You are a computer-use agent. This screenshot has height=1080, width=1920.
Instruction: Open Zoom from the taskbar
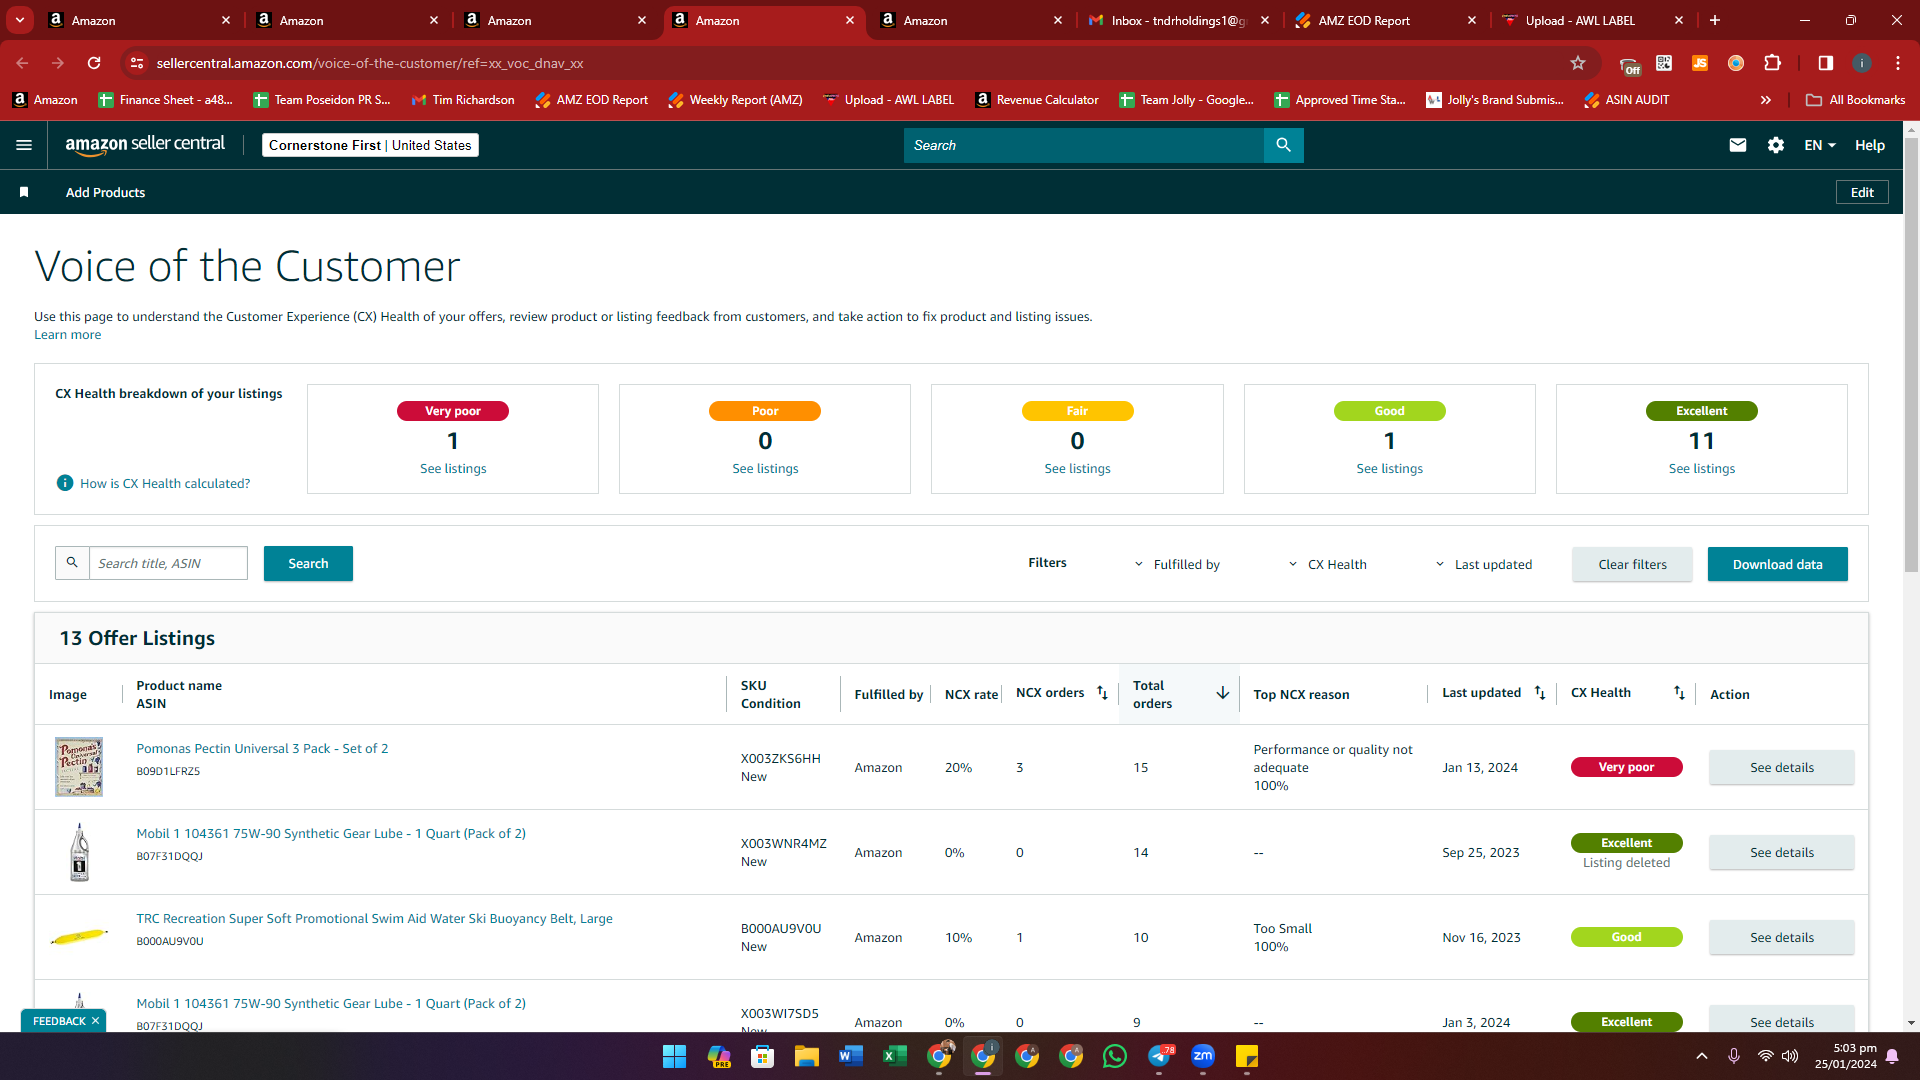pos(1203,1056)
